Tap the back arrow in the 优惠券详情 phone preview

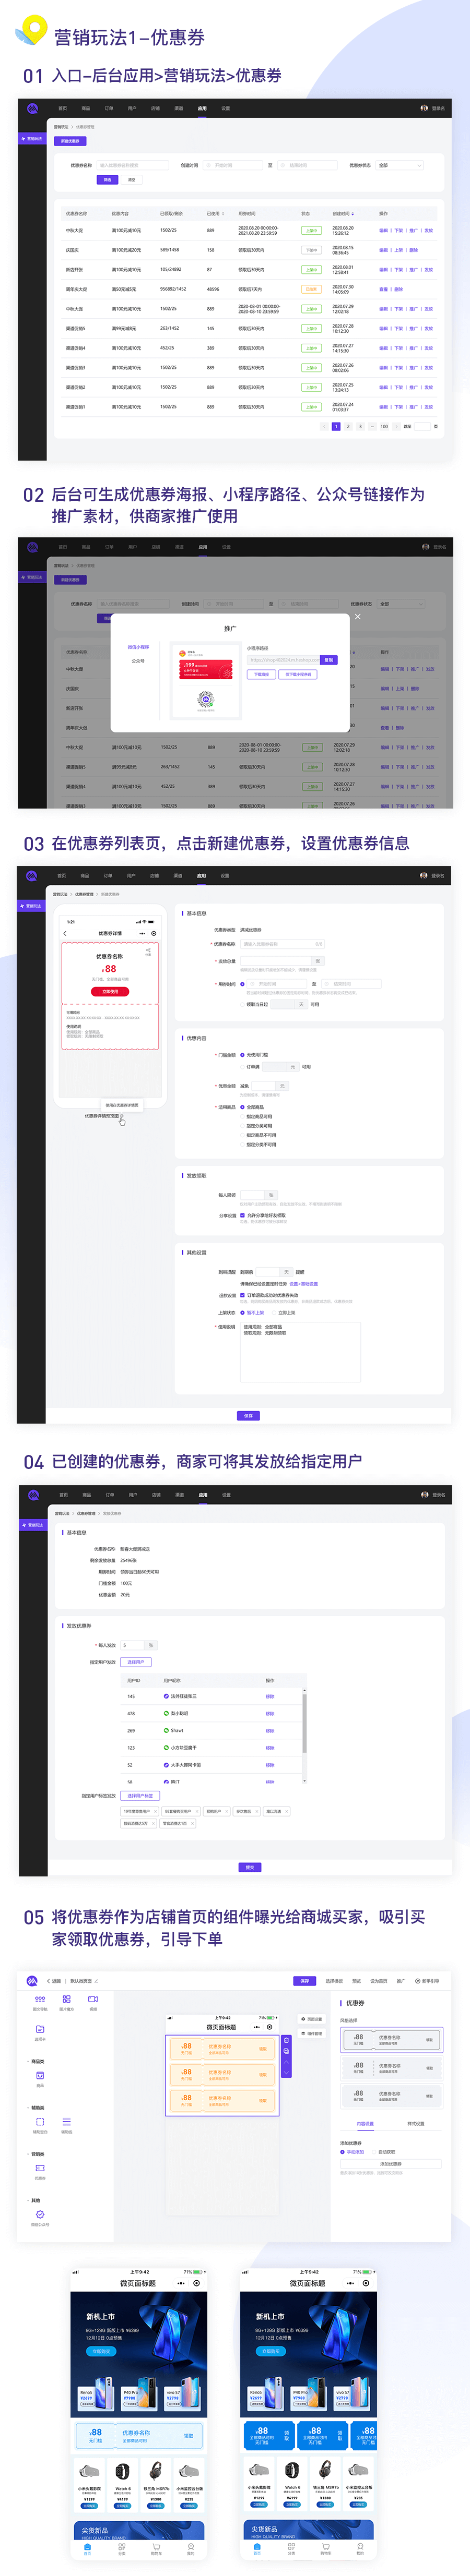[65, 933]
